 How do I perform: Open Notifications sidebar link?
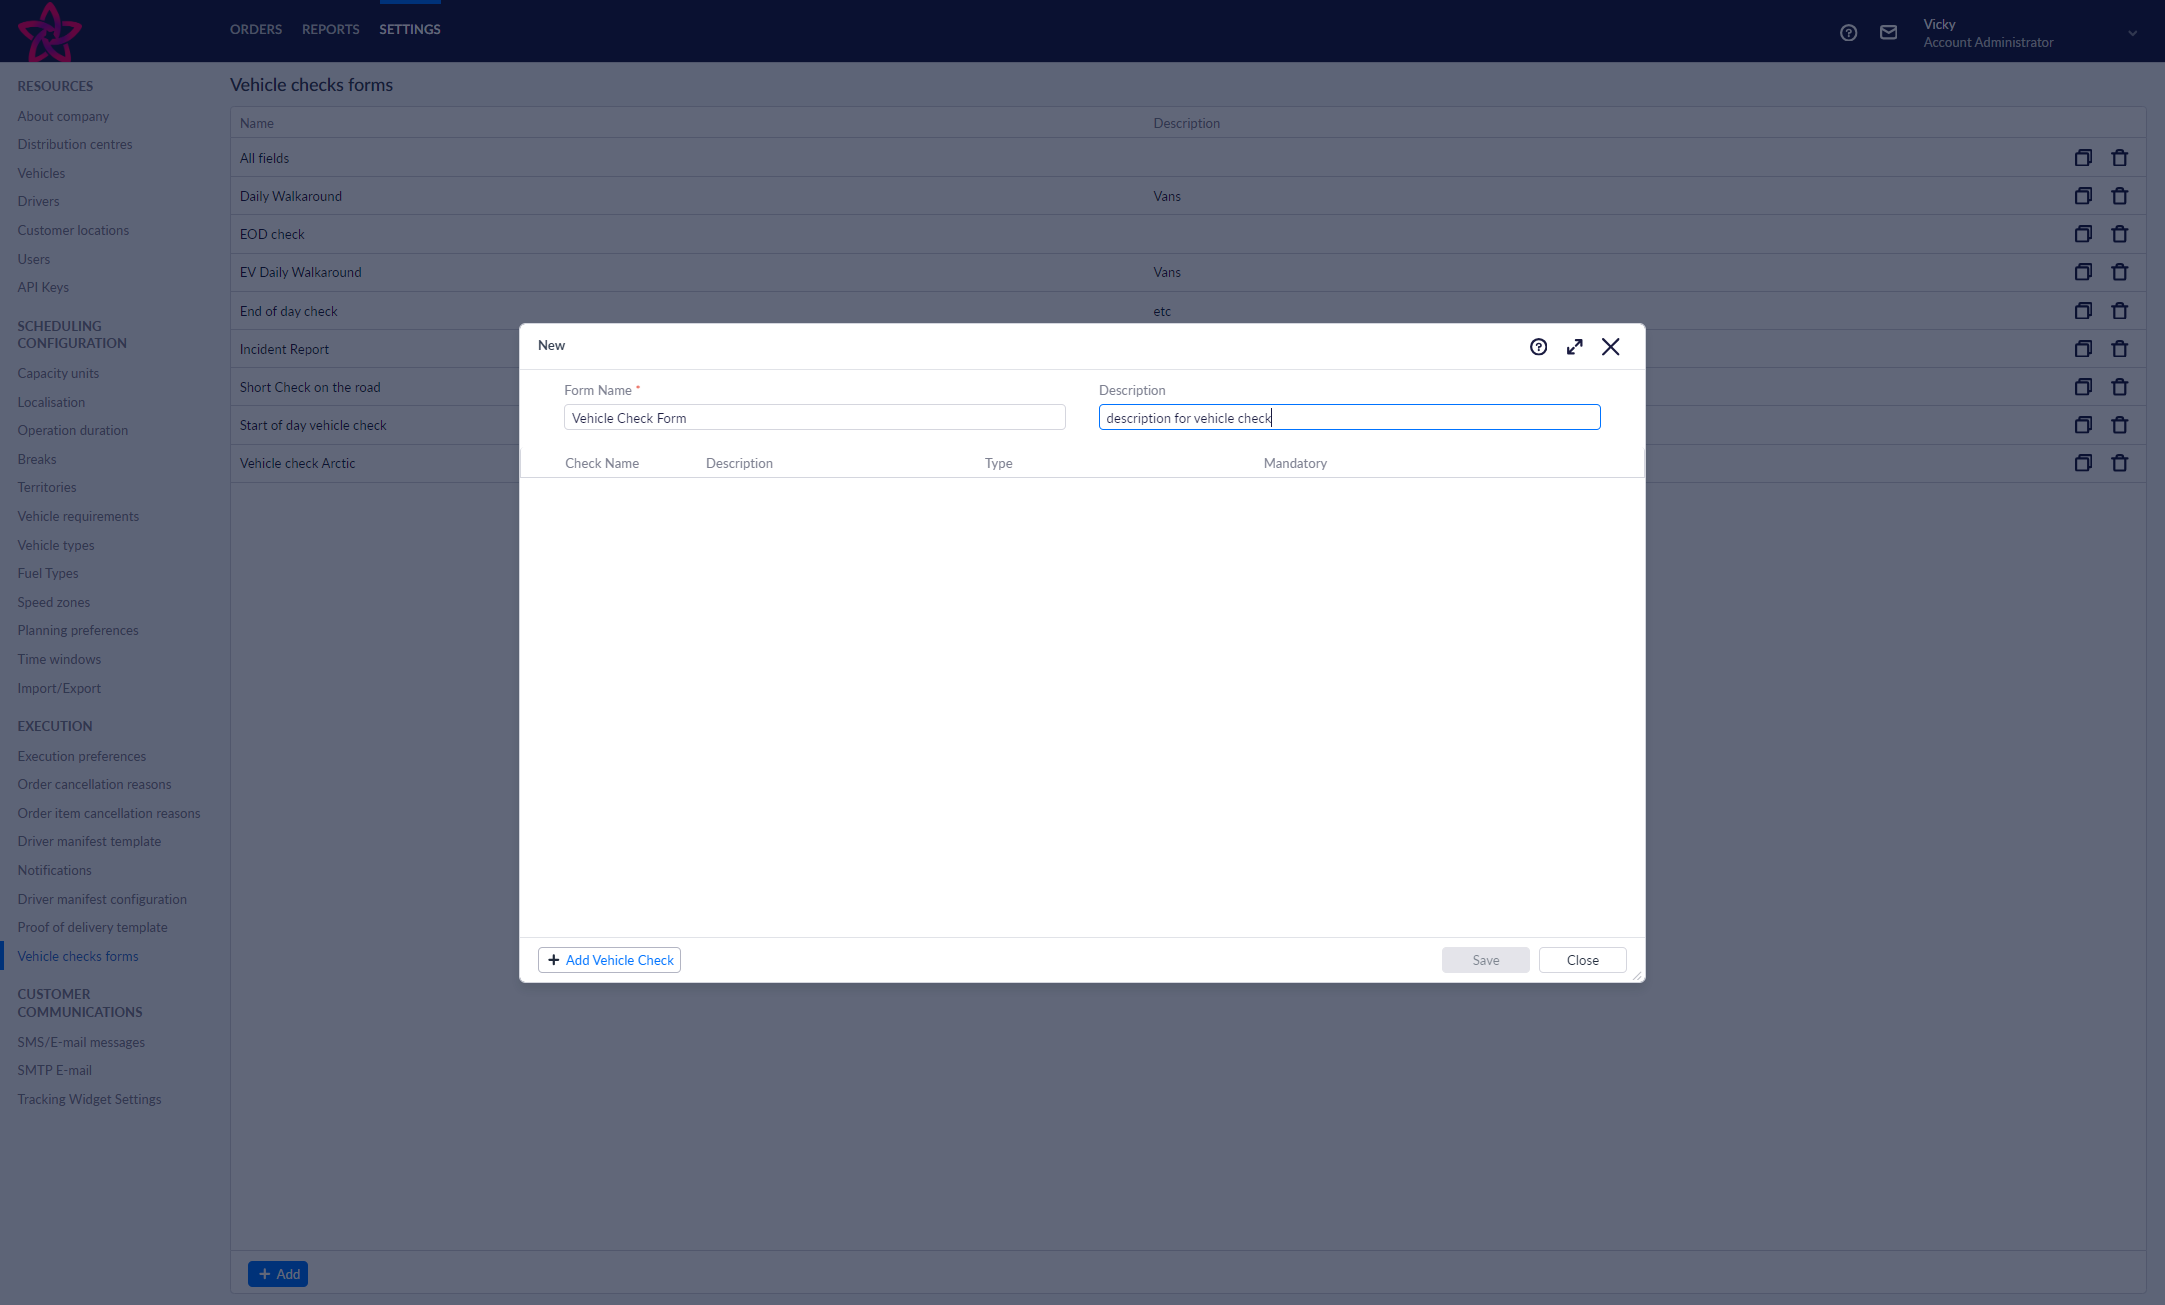[x=54, y=870]
